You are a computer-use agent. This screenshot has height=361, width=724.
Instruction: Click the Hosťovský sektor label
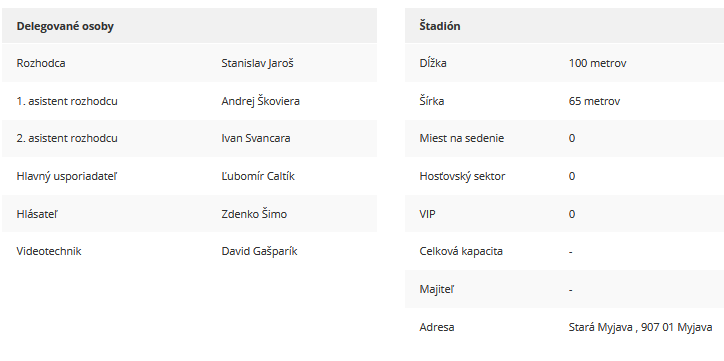pyautogui.click(x=462, y=176)
